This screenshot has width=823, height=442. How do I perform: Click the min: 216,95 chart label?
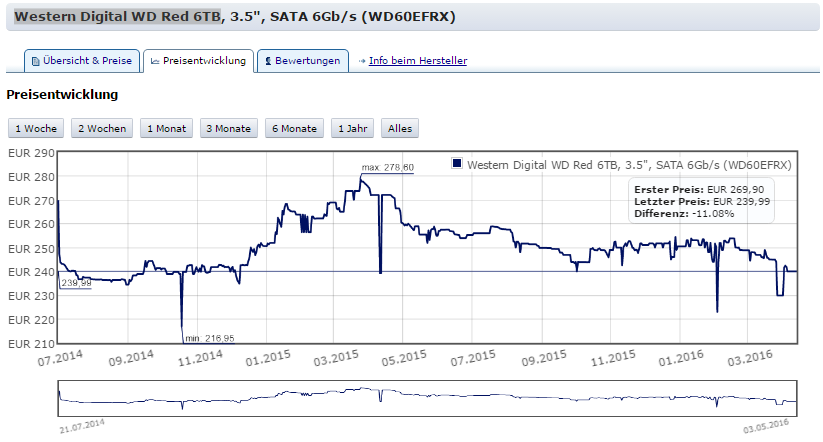click(209, 338)
